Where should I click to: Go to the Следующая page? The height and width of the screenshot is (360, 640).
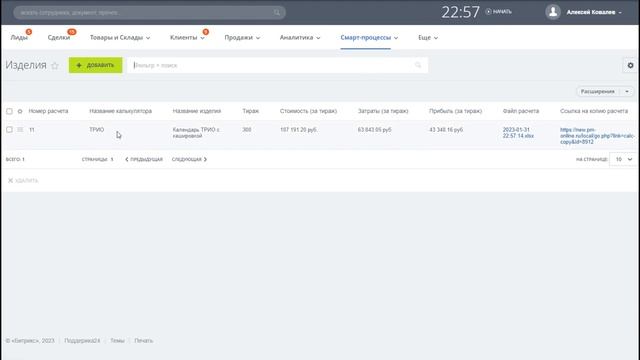point(189,159)
